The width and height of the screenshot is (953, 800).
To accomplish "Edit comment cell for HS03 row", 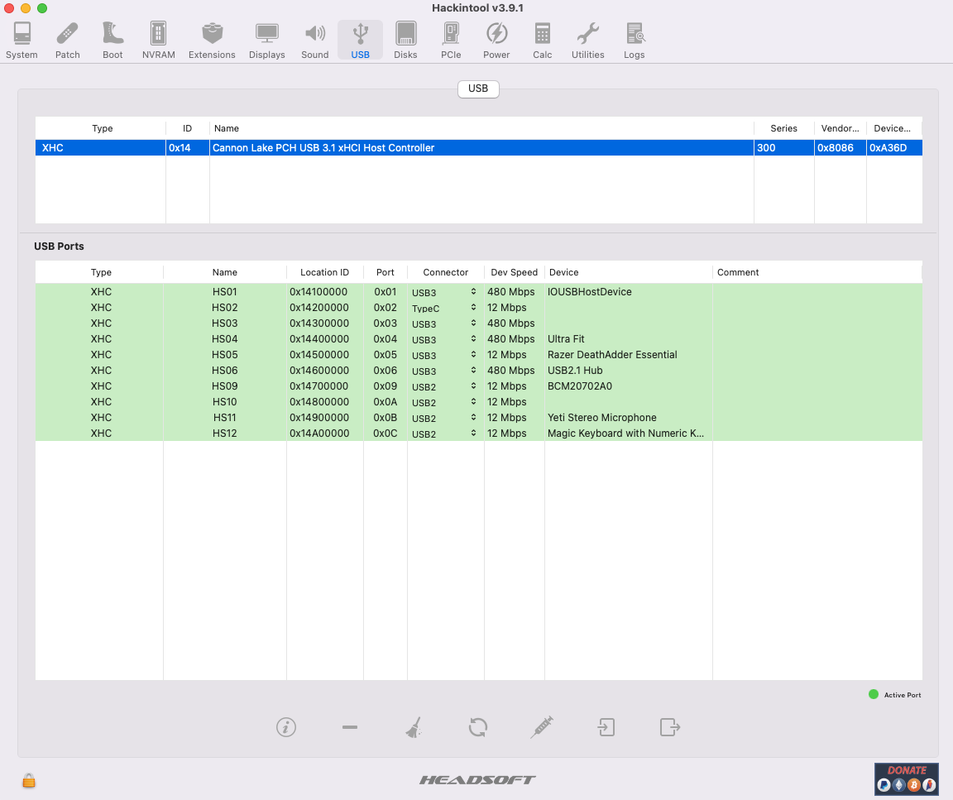I will pos(817,323).
